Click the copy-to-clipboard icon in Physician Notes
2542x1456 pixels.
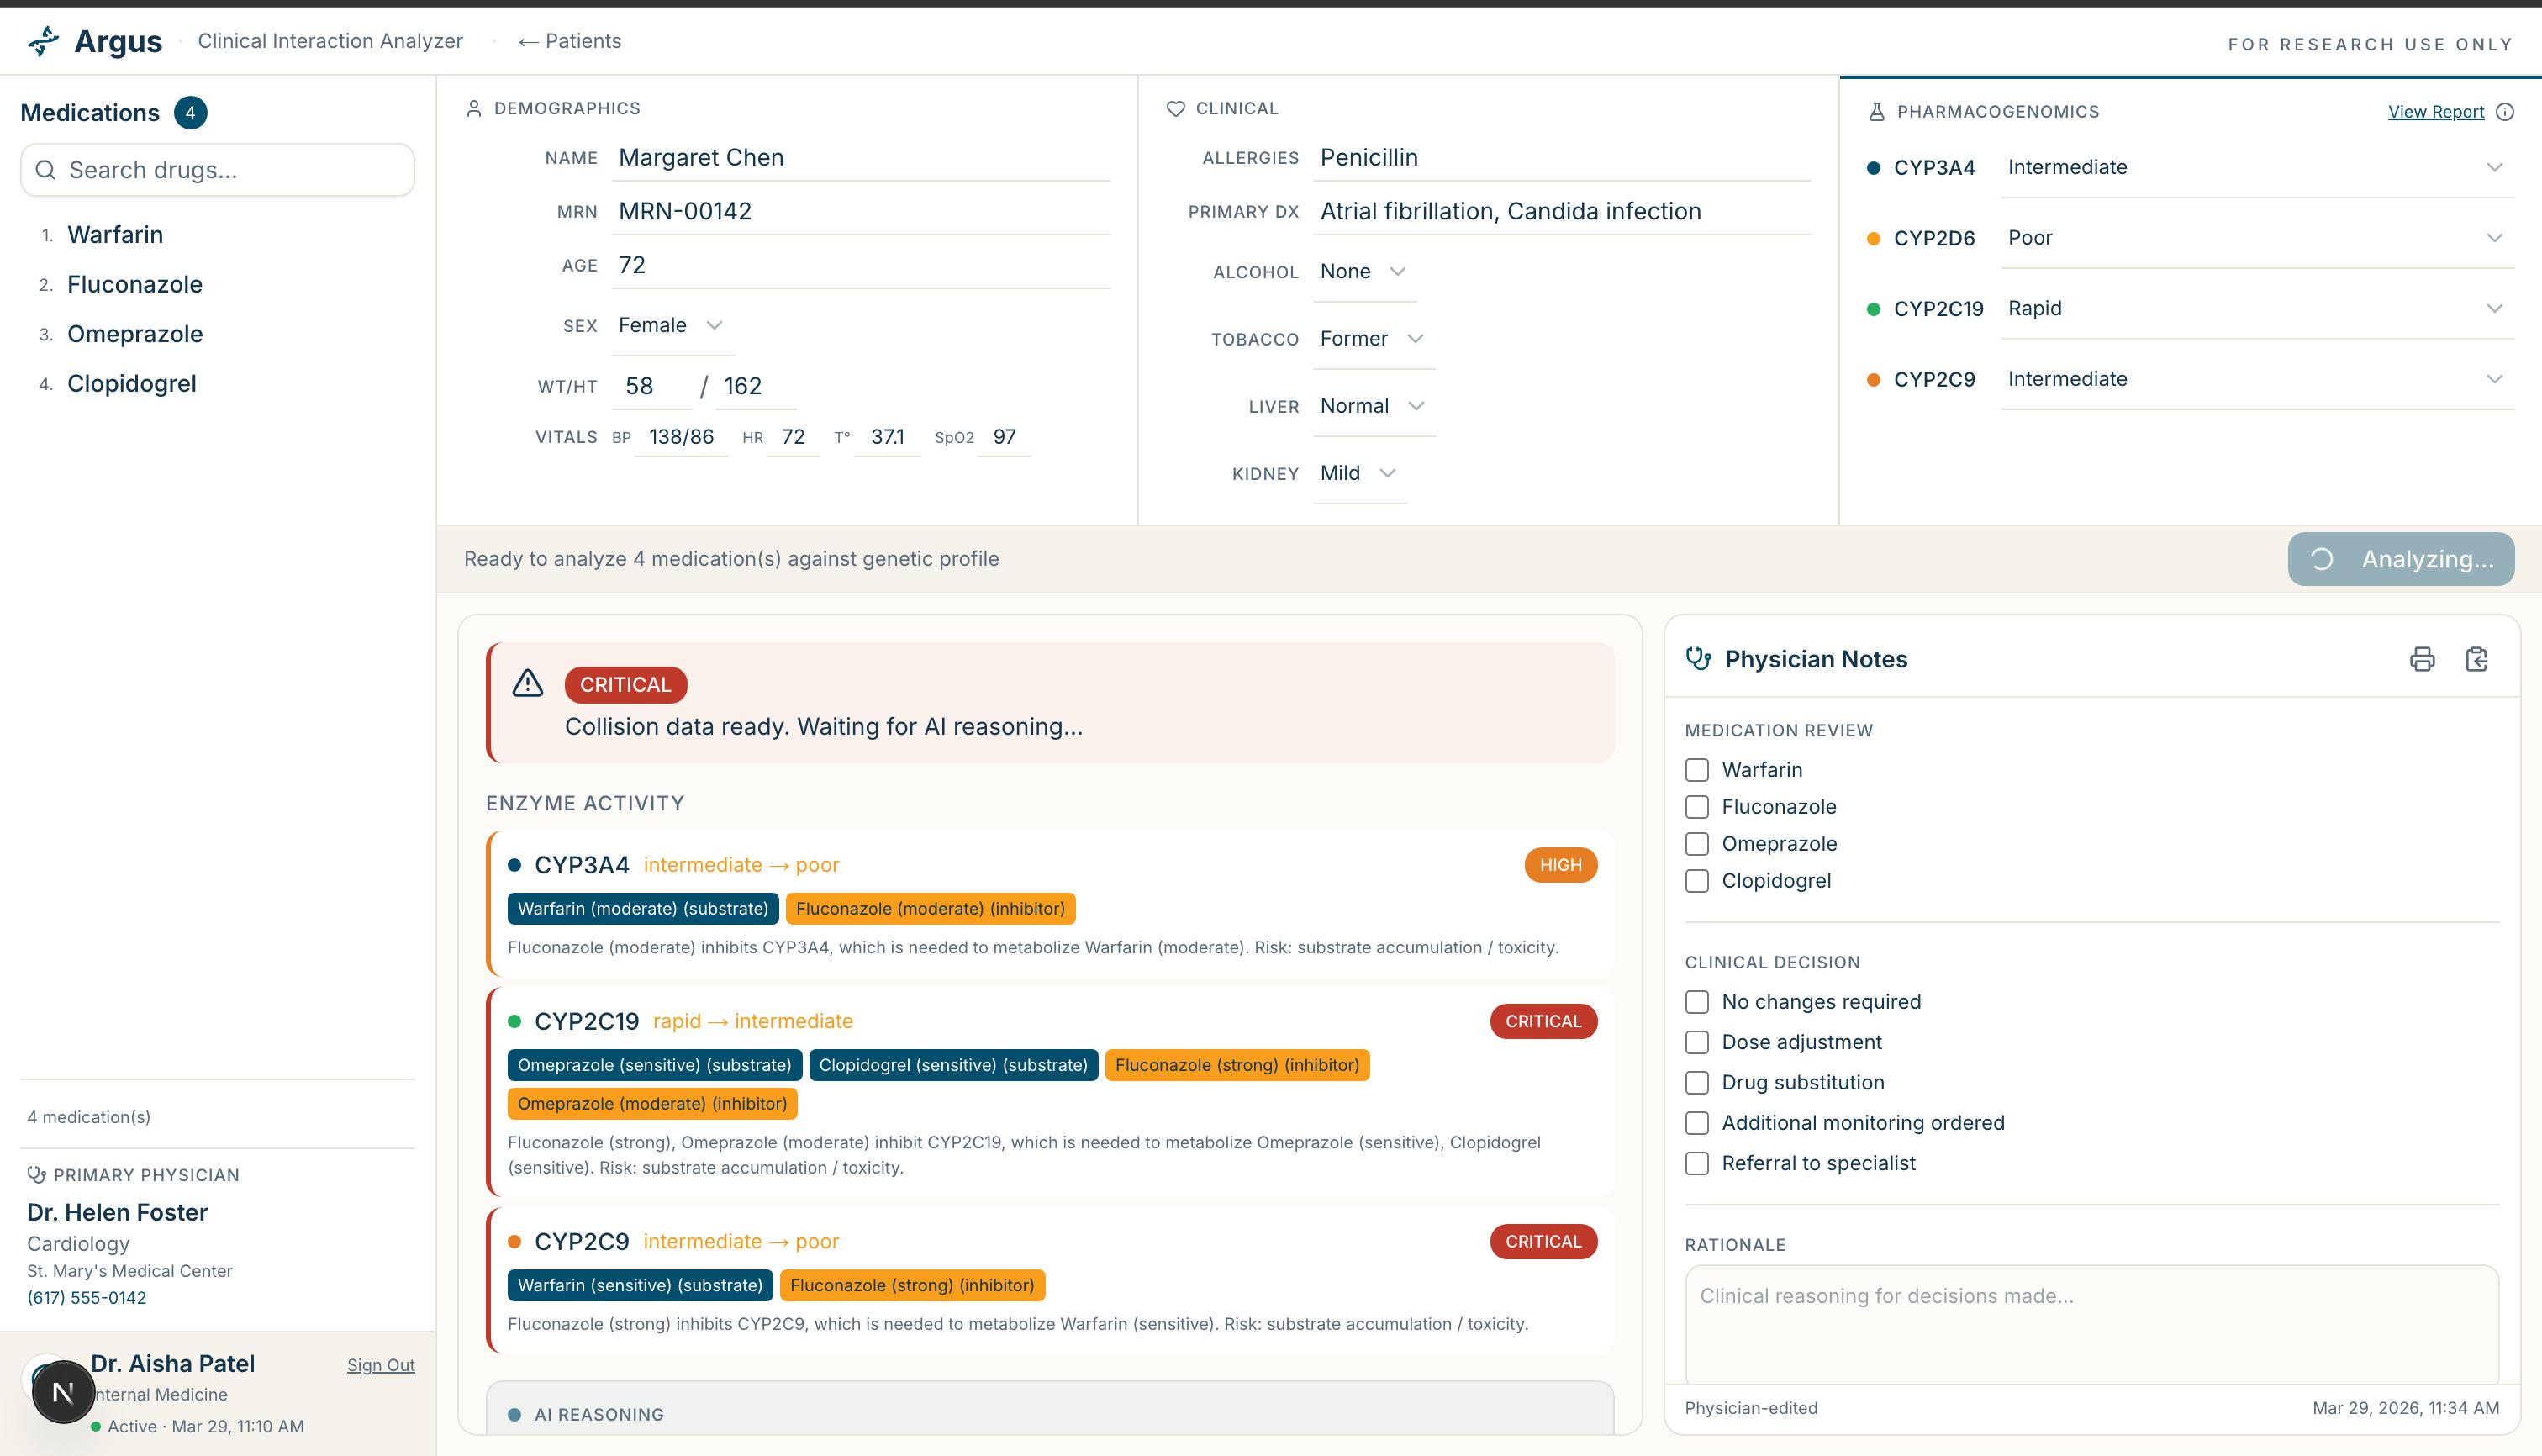tap(2476, 659)
